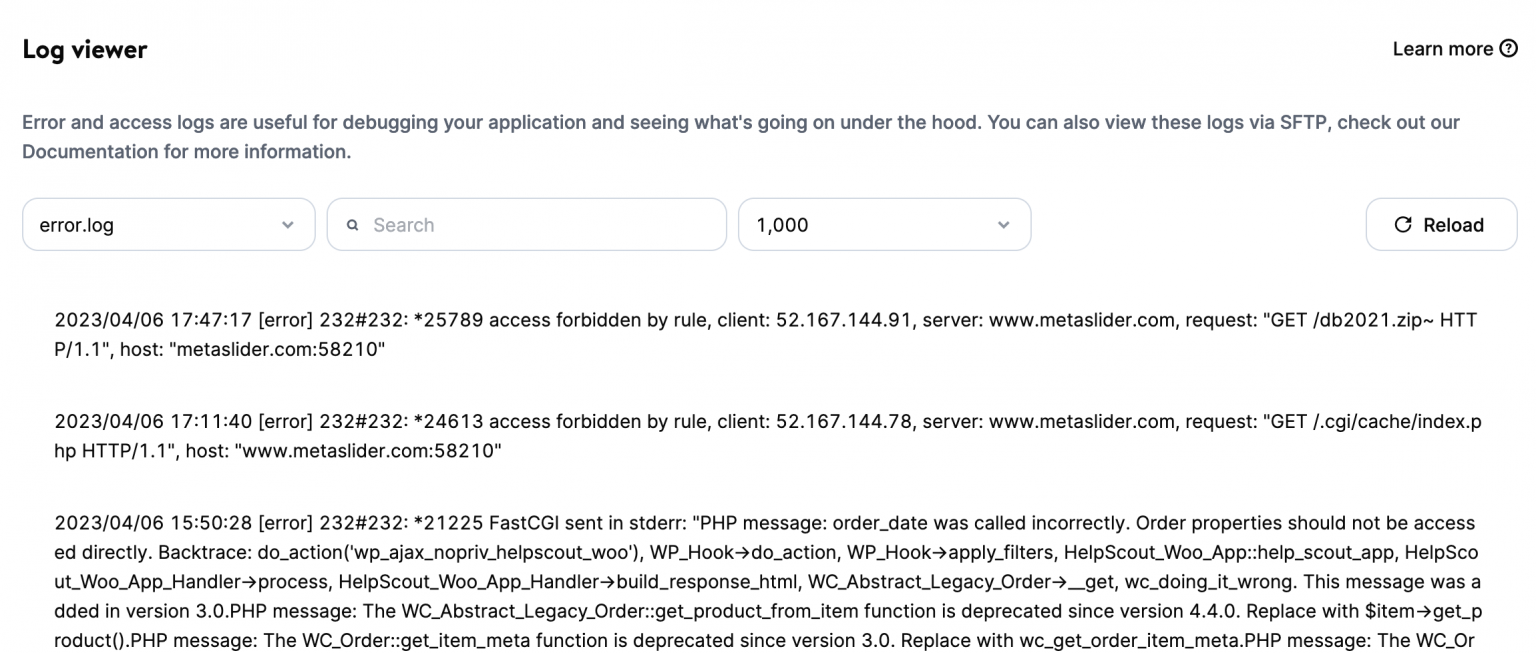The width and height of the screenshot is (1536, 653).
Task: Click the circular reload arrow icon
Action: 1405,224
